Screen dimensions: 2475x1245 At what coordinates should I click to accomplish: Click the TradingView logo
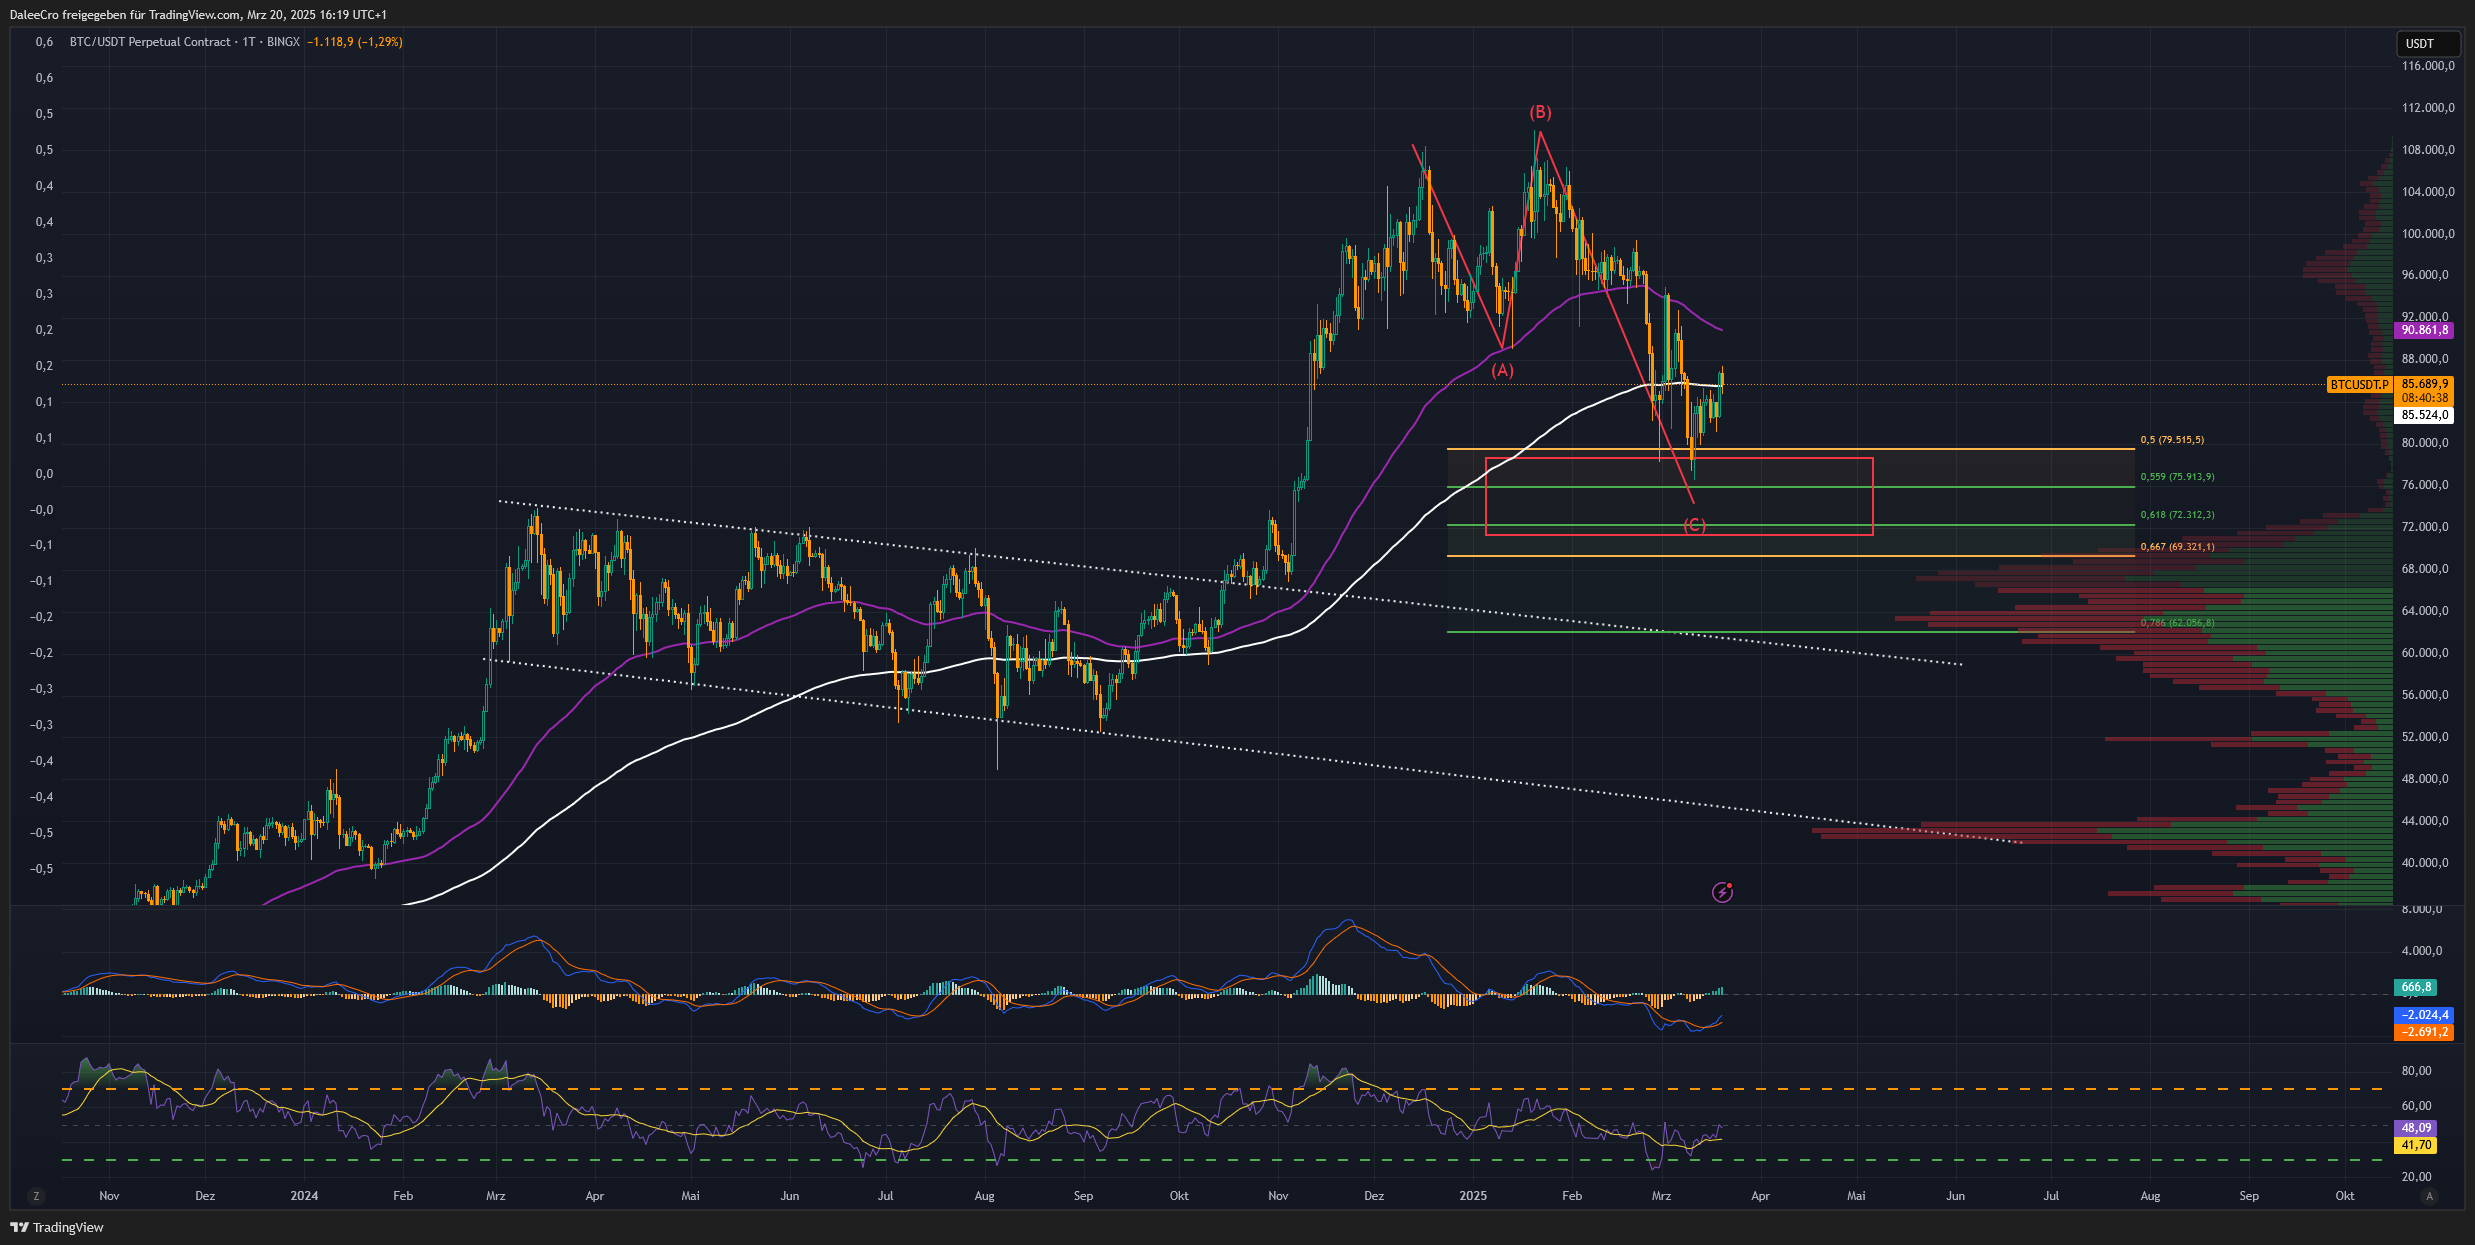(57, 1227)
